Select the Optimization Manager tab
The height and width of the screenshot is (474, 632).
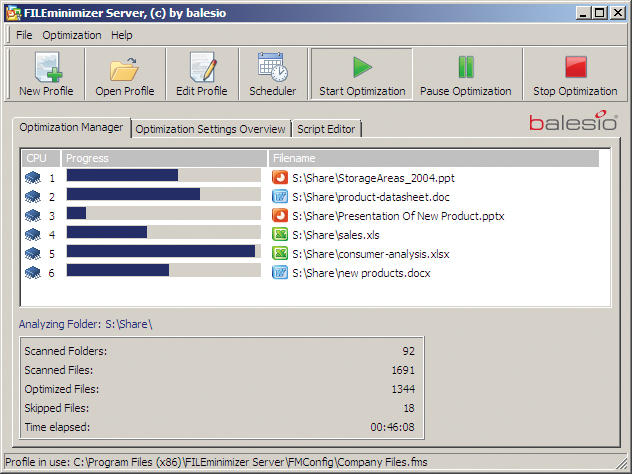point(71,127)
